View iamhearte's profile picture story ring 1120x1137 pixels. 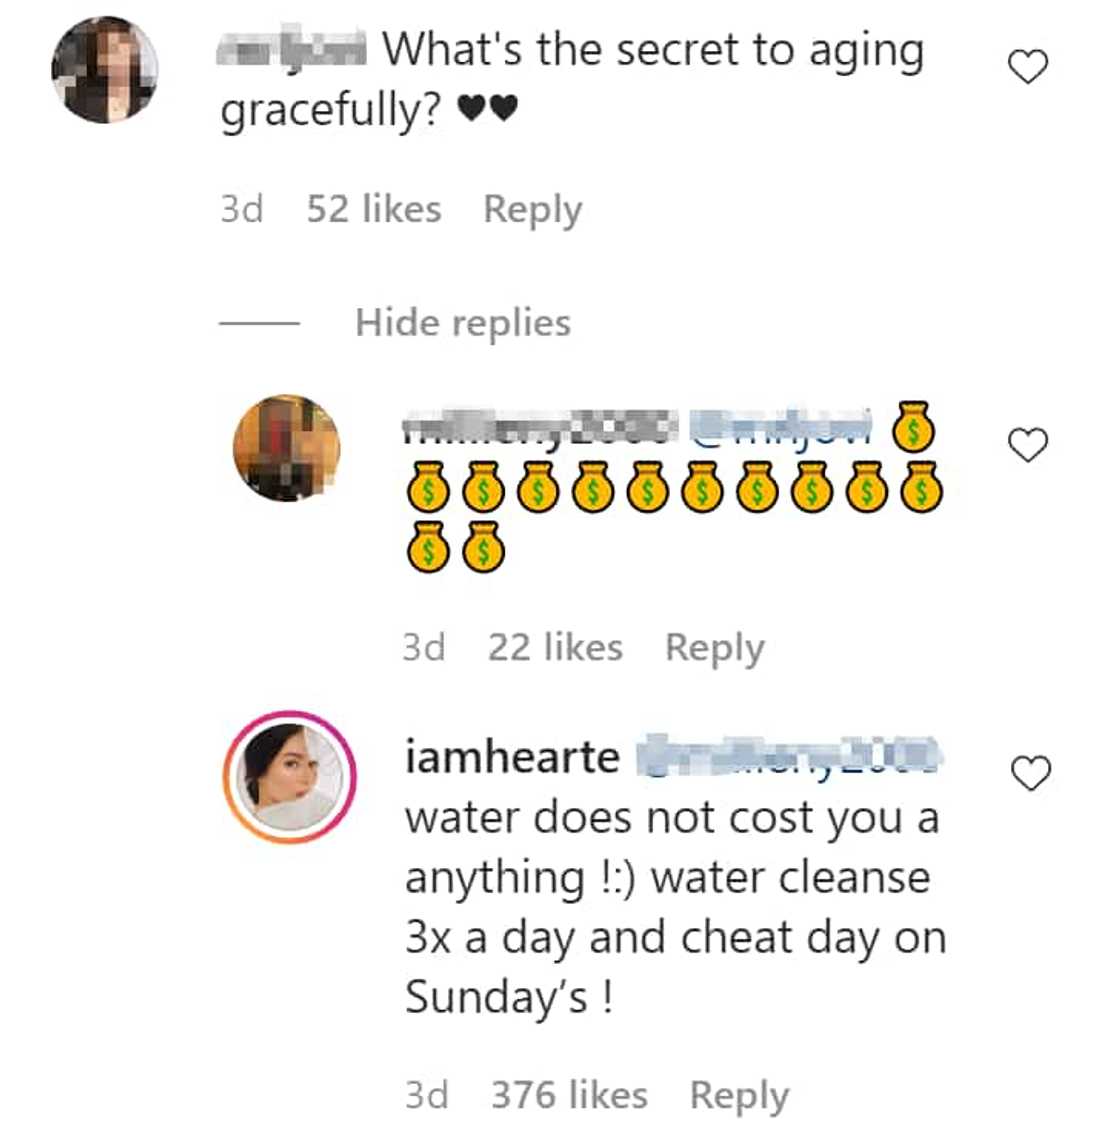289,777
